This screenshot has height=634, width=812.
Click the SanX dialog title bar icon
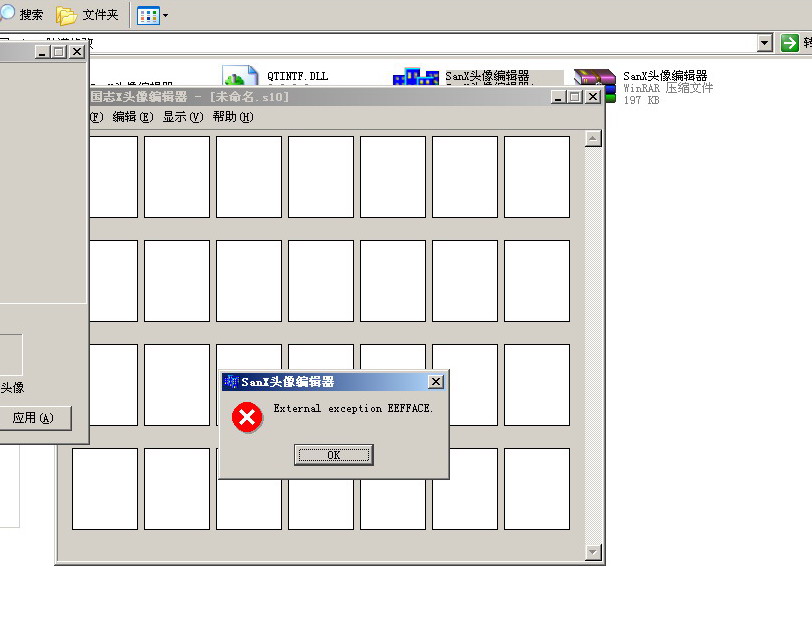(x=231, y=382)
